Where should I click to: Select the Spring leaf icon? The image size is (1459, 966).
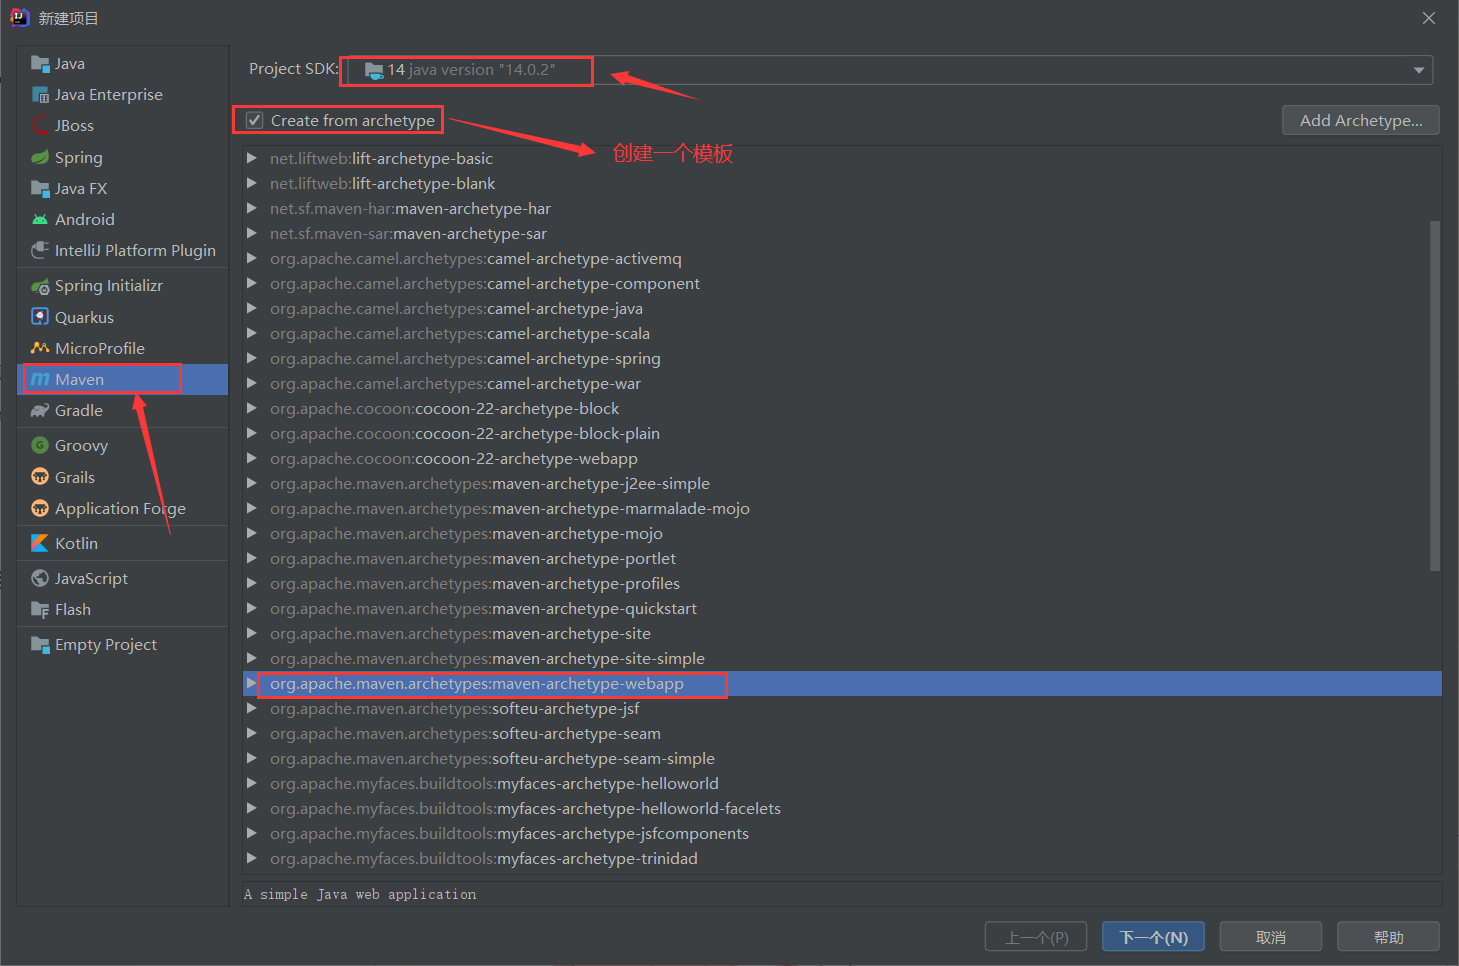tap(40, 157)
